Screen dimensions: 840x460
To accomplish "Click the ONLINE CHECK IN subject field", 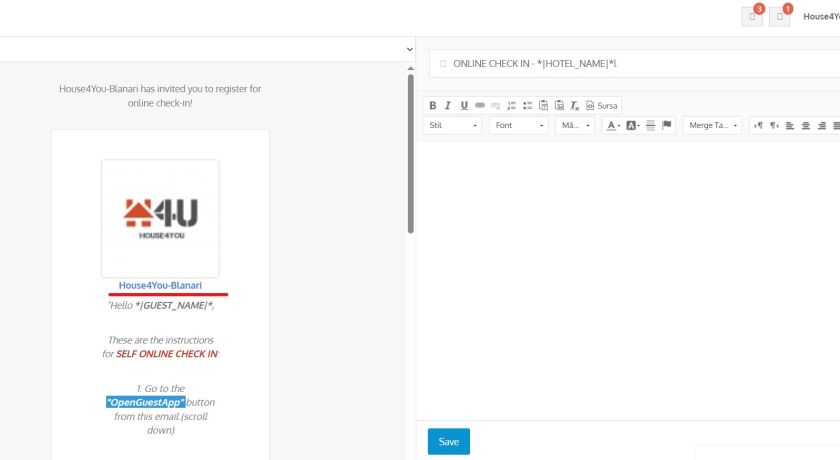I will pyautogui.click(x=635, y=64).
